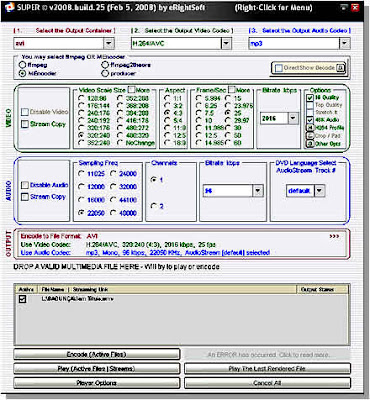Viewport: 370px width, 400px height.
Task: Open the Output Container dropdown showing avi
Action: tap(109, 43)
